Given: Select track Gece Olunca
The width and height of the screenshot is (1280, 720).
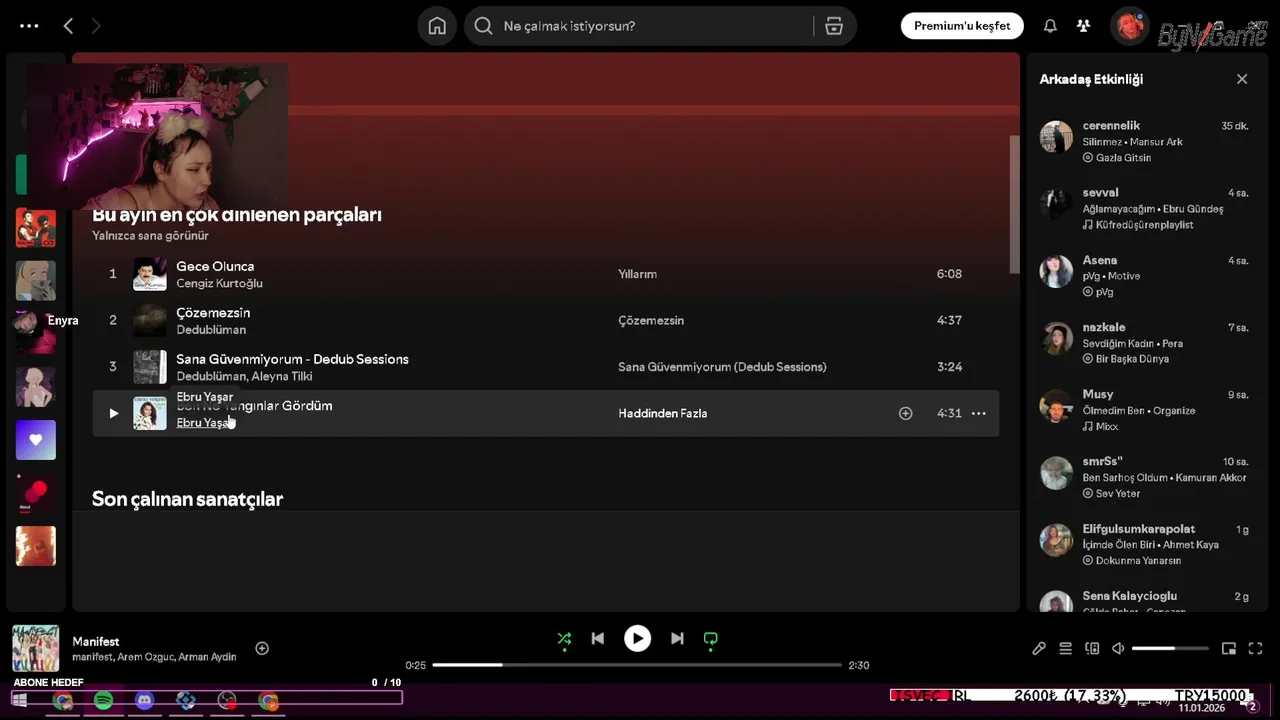Looking at the screenshot, I should point(215,266).
